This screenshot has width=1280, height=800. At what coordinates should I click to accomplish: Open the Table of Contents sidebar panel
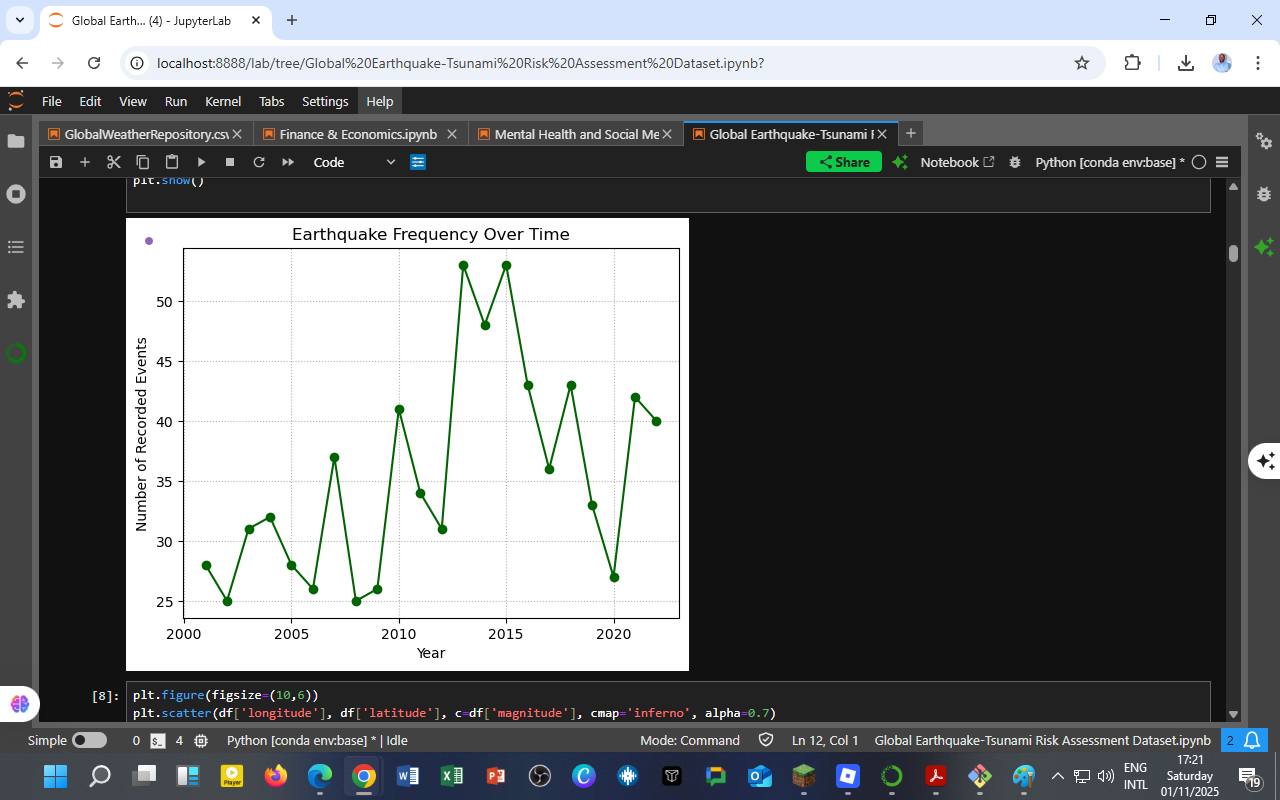[16, 247]
